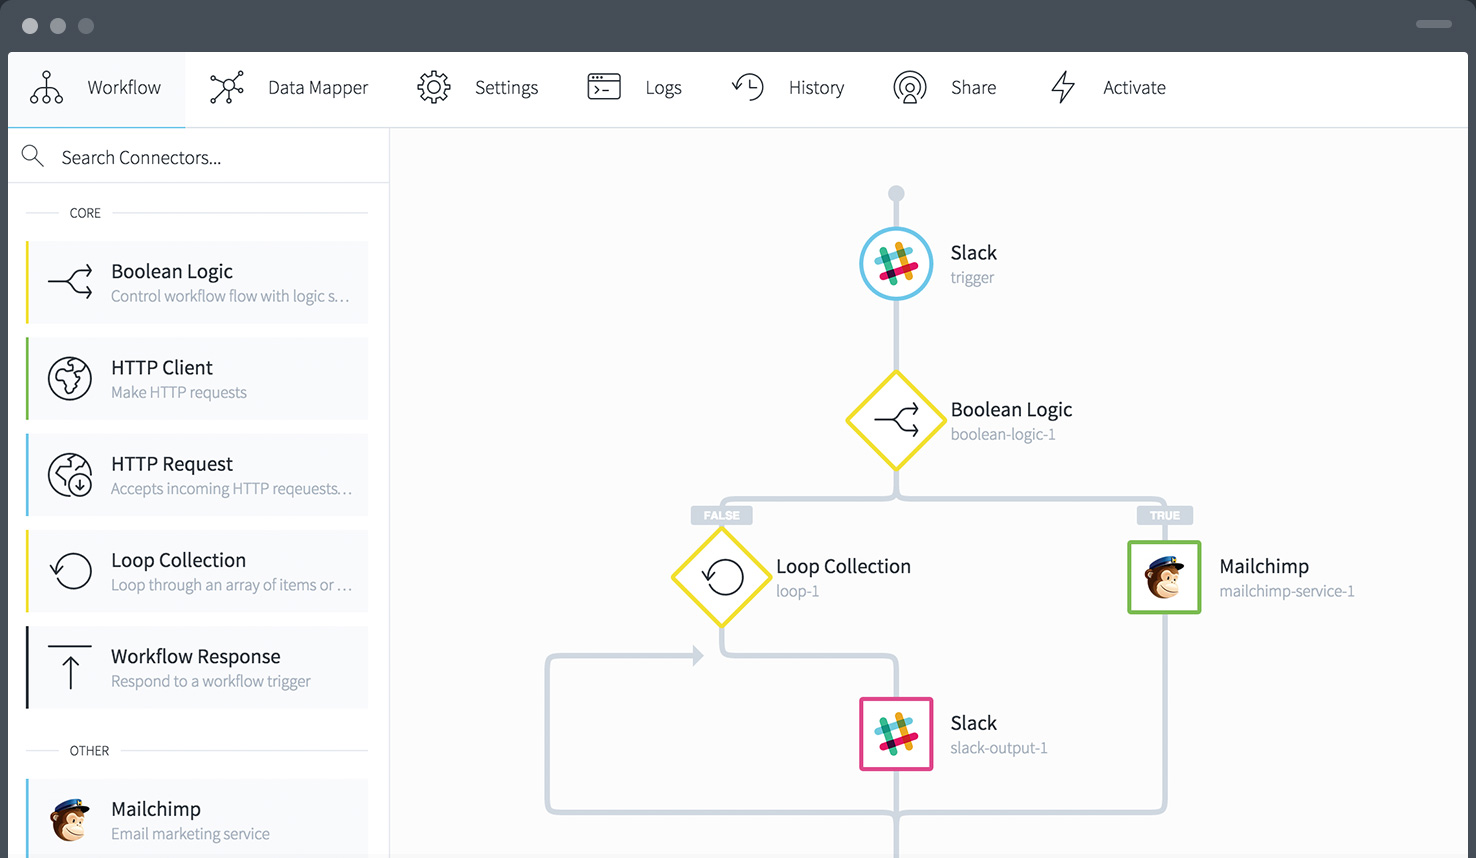Open the Share tab
This screenshot has width=1476, height=858.
(944, 88)
